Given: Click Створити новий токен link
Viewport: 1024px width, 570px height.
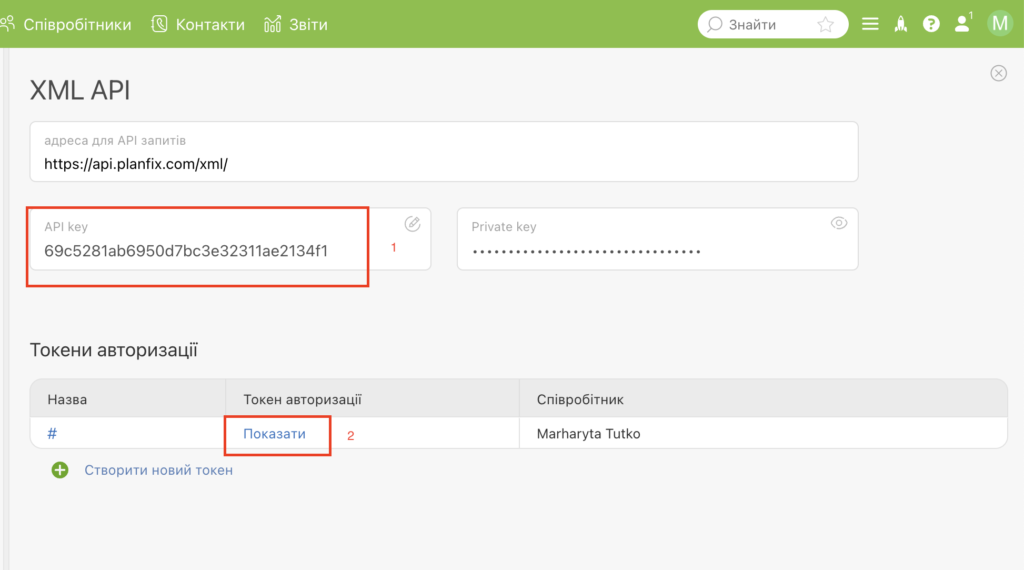Looking at the screenshot, I should [159, 470].
